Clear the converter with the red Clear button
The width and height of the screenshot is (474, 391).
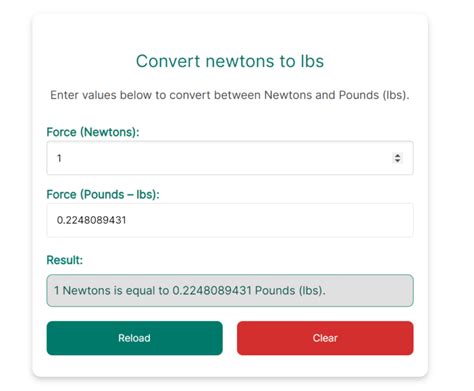tap(325, 338)
